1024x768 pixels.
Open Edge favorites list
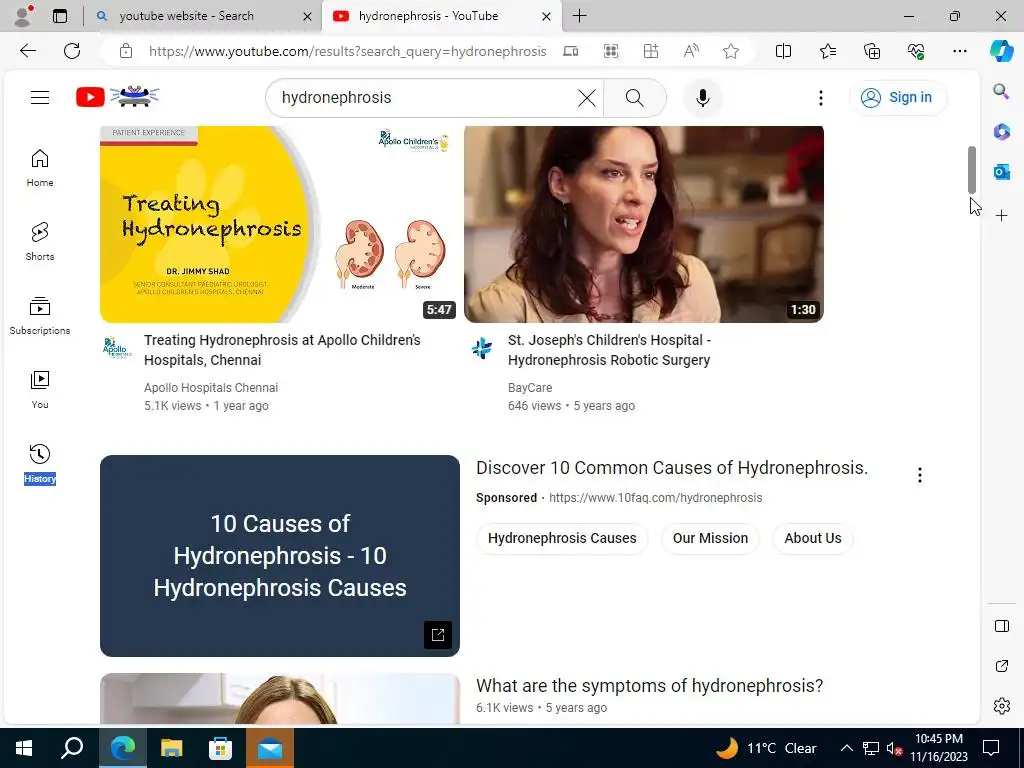827,51
